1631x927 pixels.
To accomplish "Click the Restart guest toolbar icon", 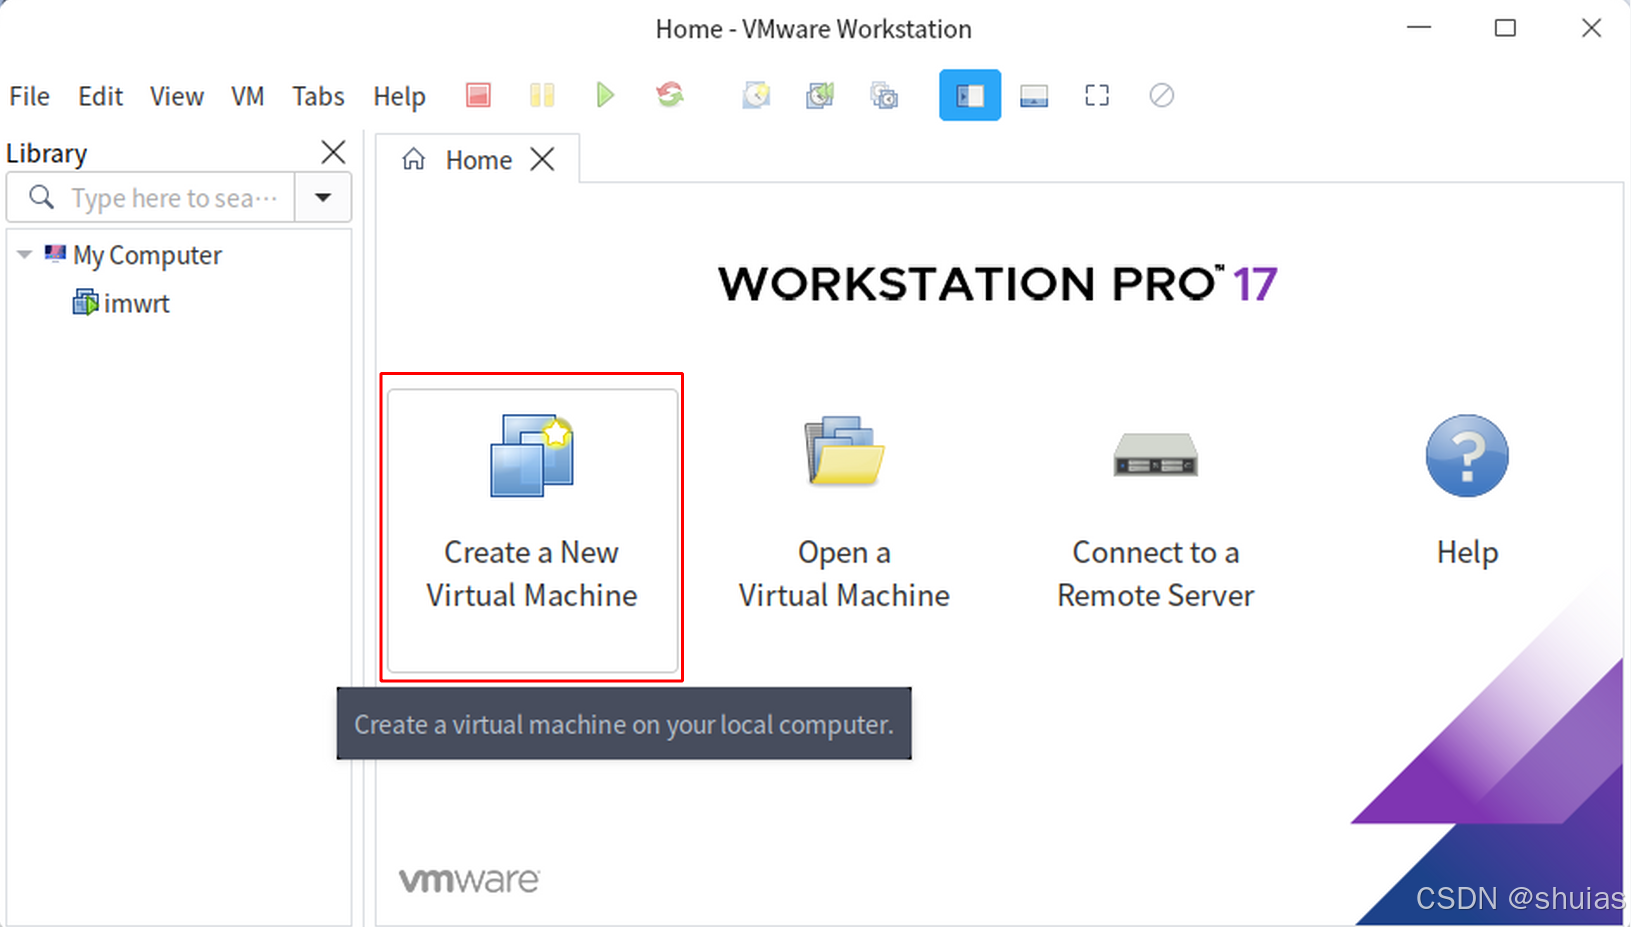I will pos(670,95).
